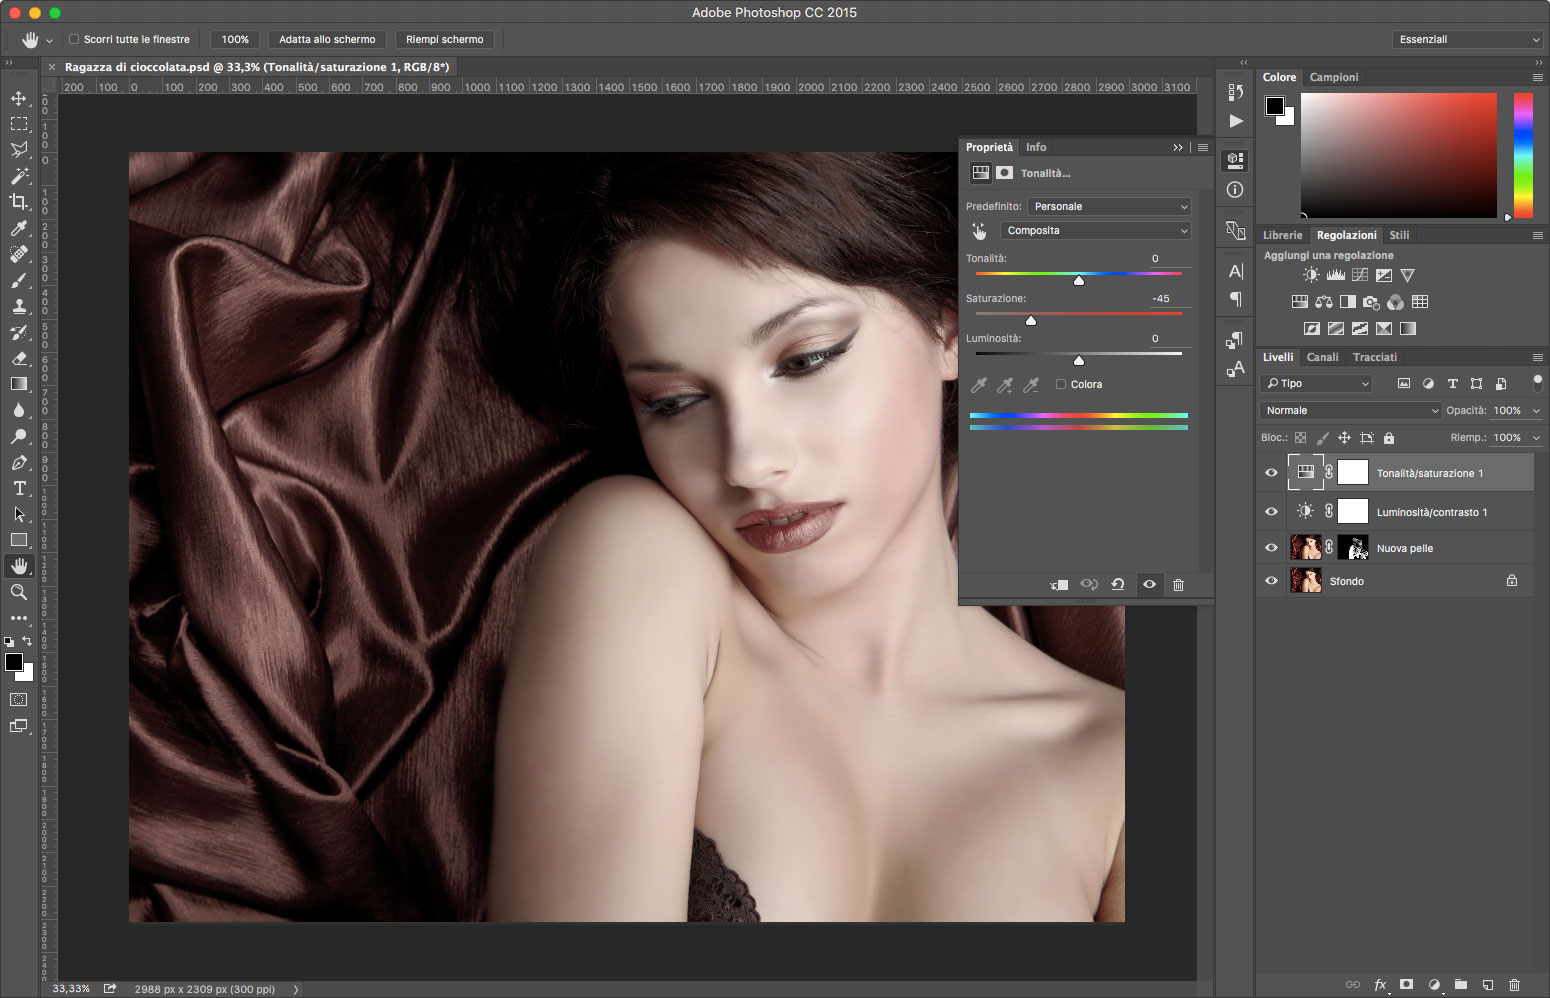Click the delete adjustment trash icon in Proprietà
The image size is (1550, 998).
click(1178, 585)
